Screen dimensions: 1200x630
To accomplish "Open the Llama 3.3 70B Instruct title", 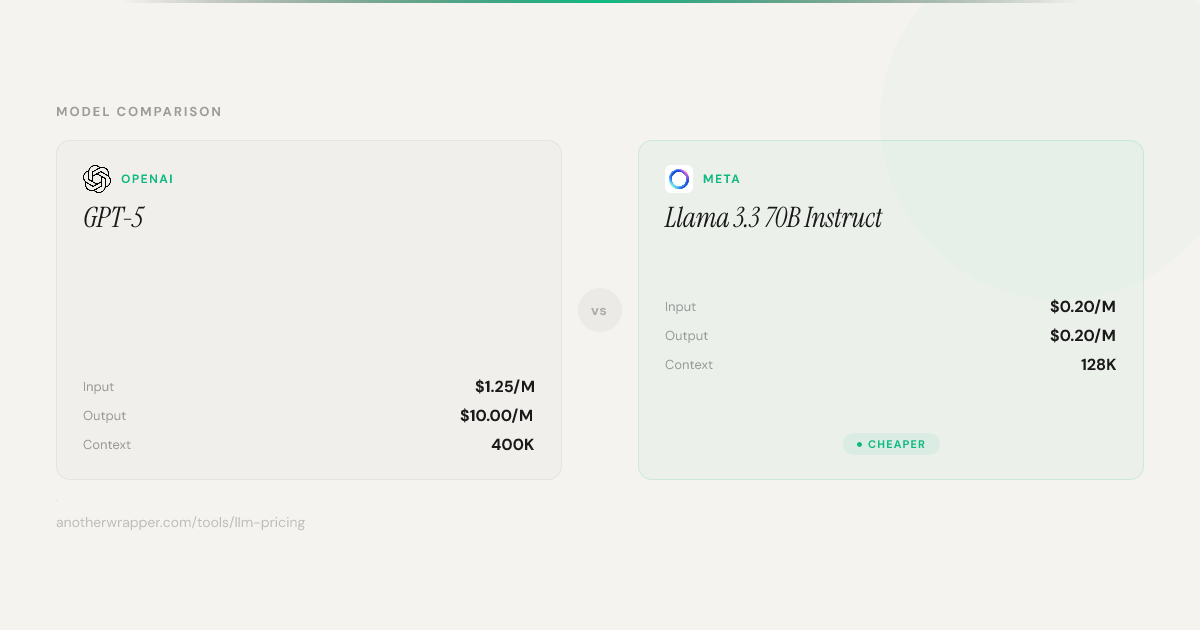I will (773, 218).
